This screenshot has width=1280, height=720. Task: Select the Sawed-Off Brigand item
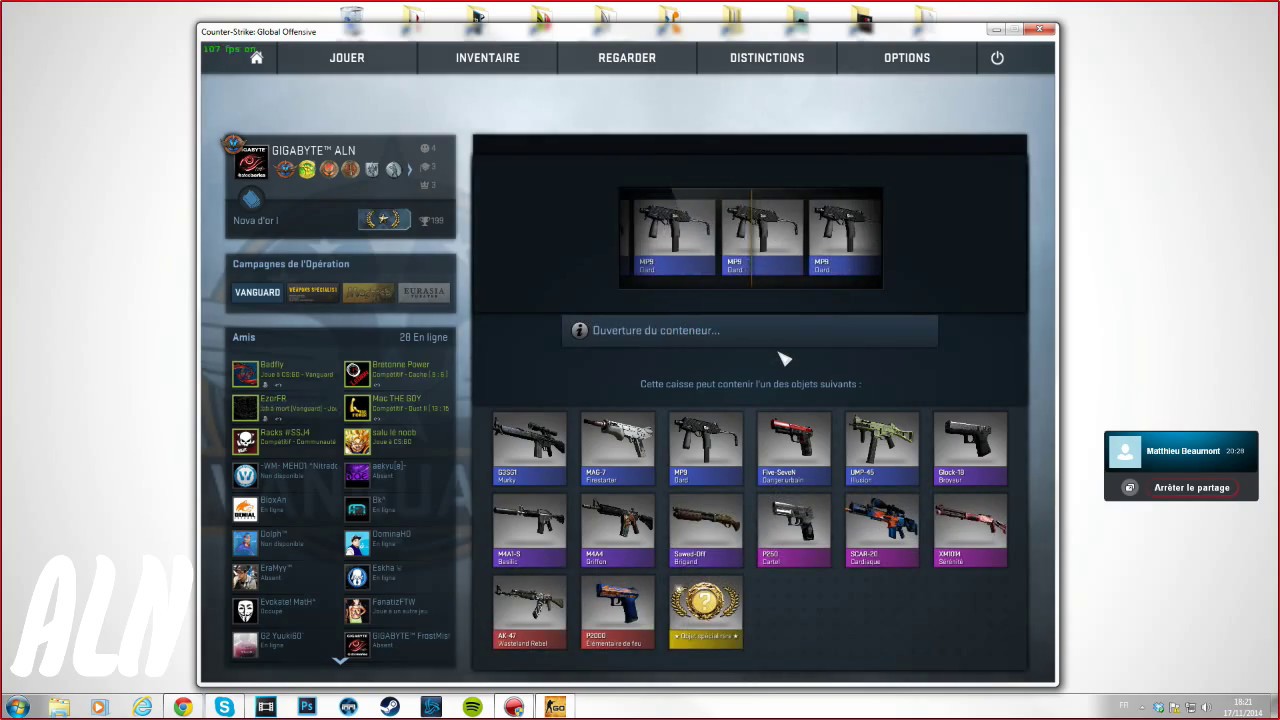706,530
